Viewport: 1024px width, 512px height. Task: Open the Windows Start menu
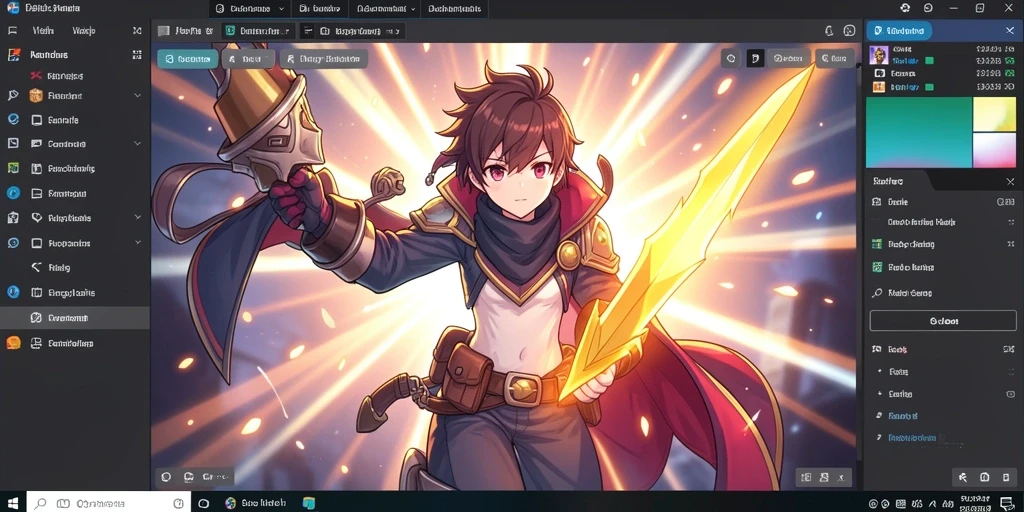12,503
